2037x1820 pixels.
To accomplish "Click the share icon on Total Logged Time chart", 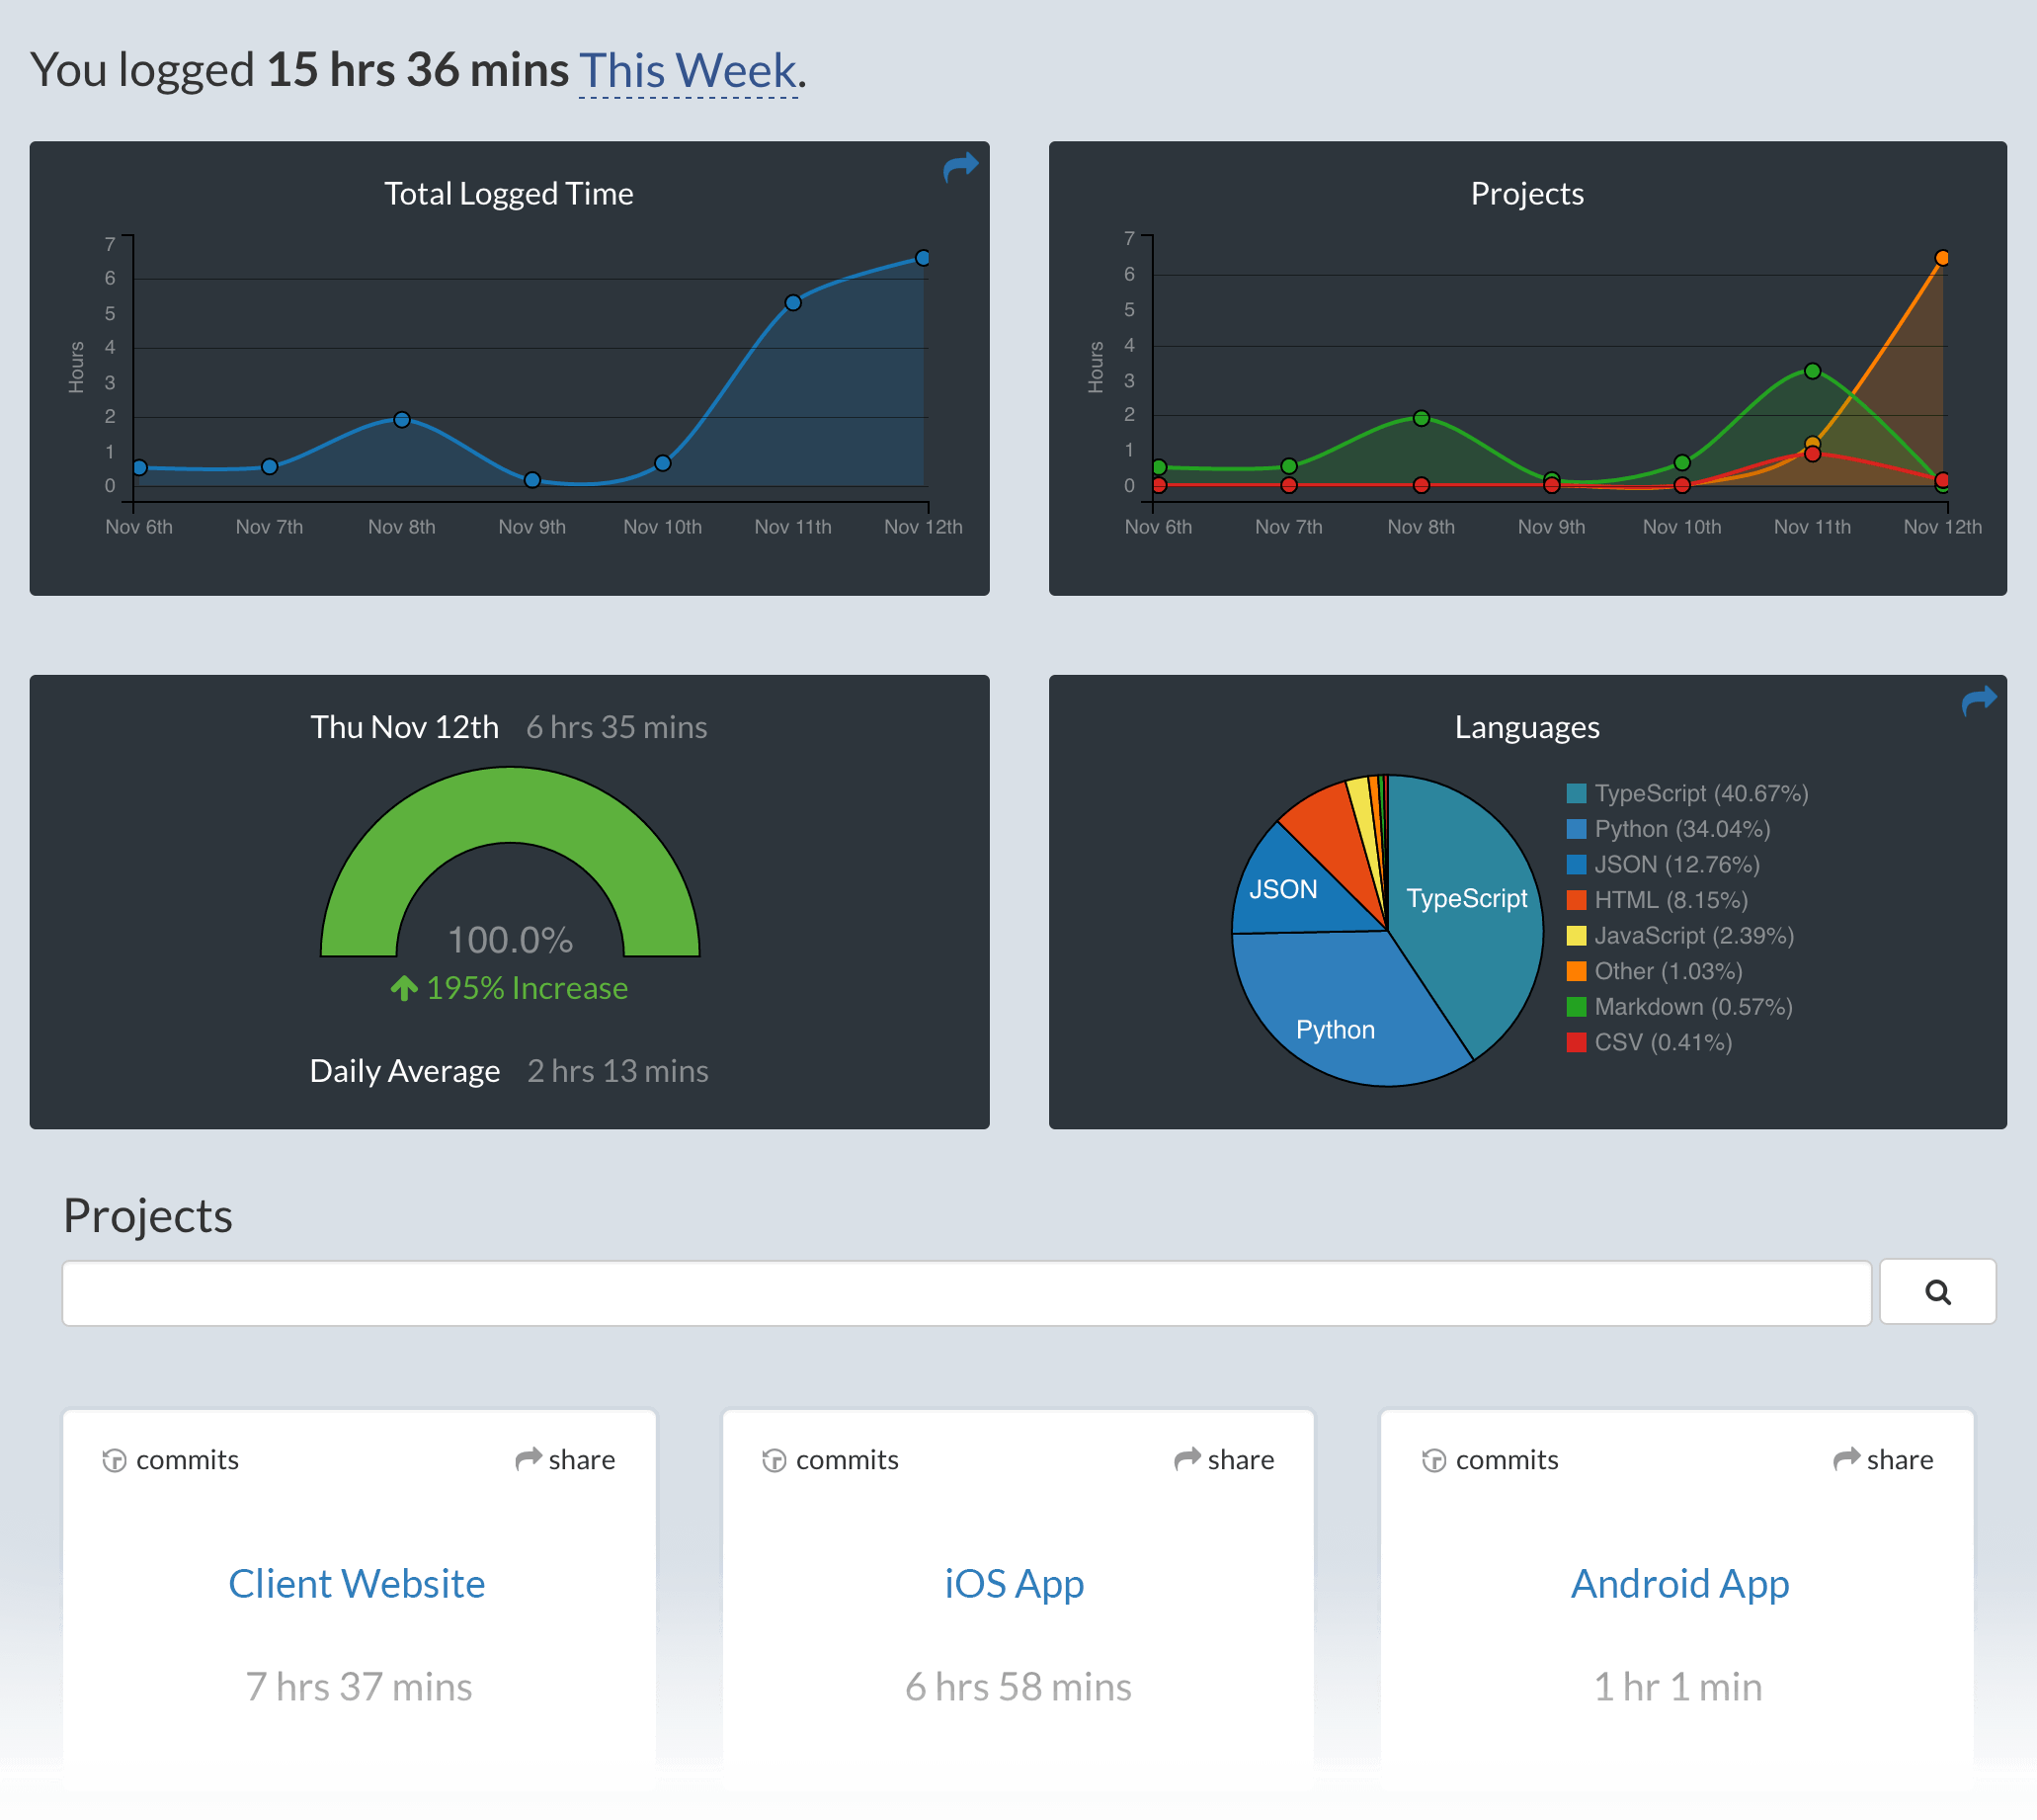I will pyautogui.click(x=960, y=170).
